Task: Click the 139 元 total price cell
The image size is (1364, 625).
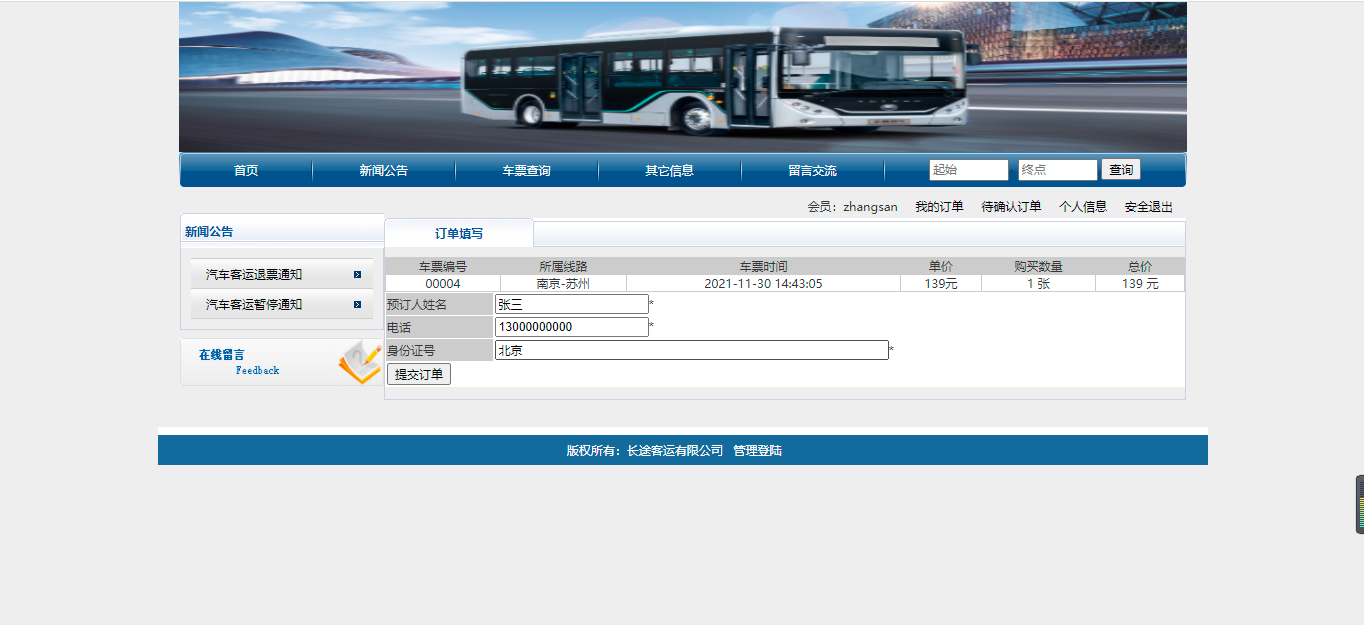Action: click(x=1140, y=284)
